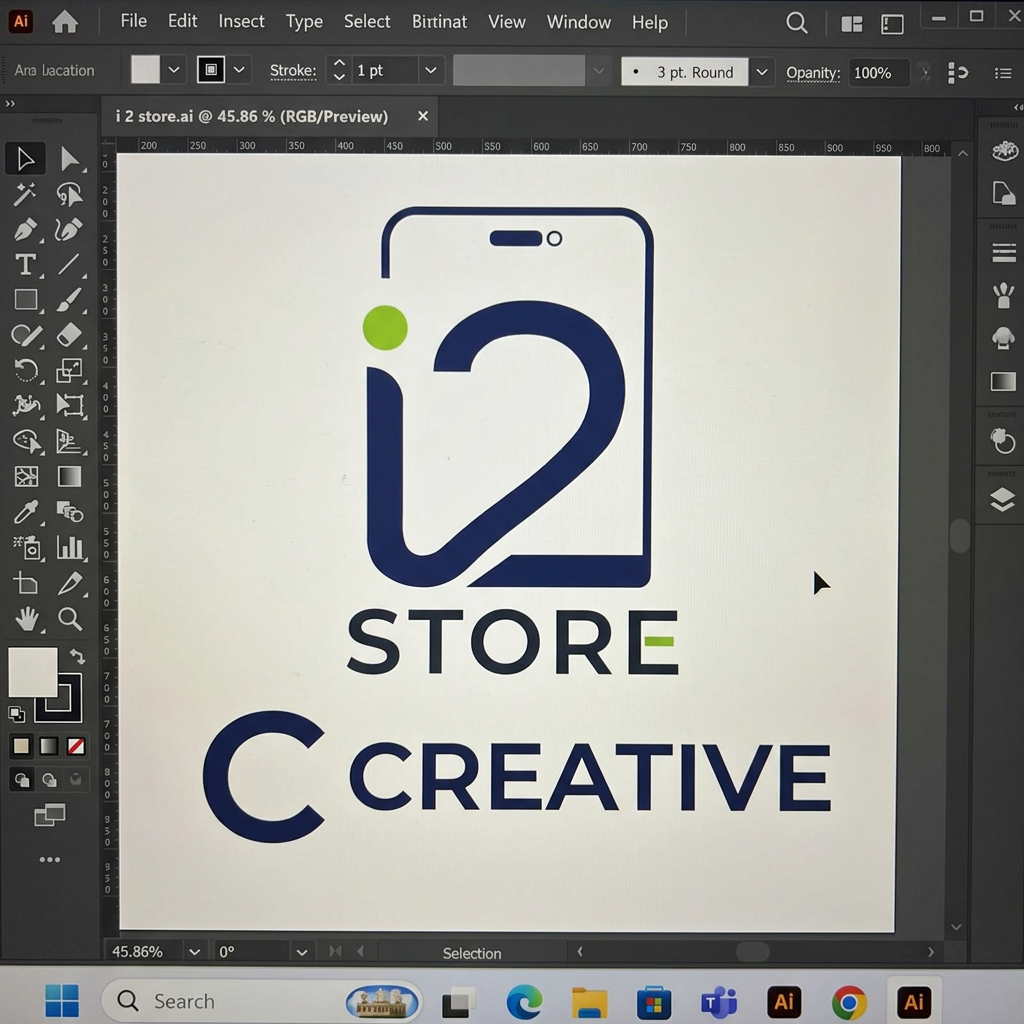Open Arrange Documents layout button
This screenshot has height=1024, width=1024.
click(x=852, y=25)
